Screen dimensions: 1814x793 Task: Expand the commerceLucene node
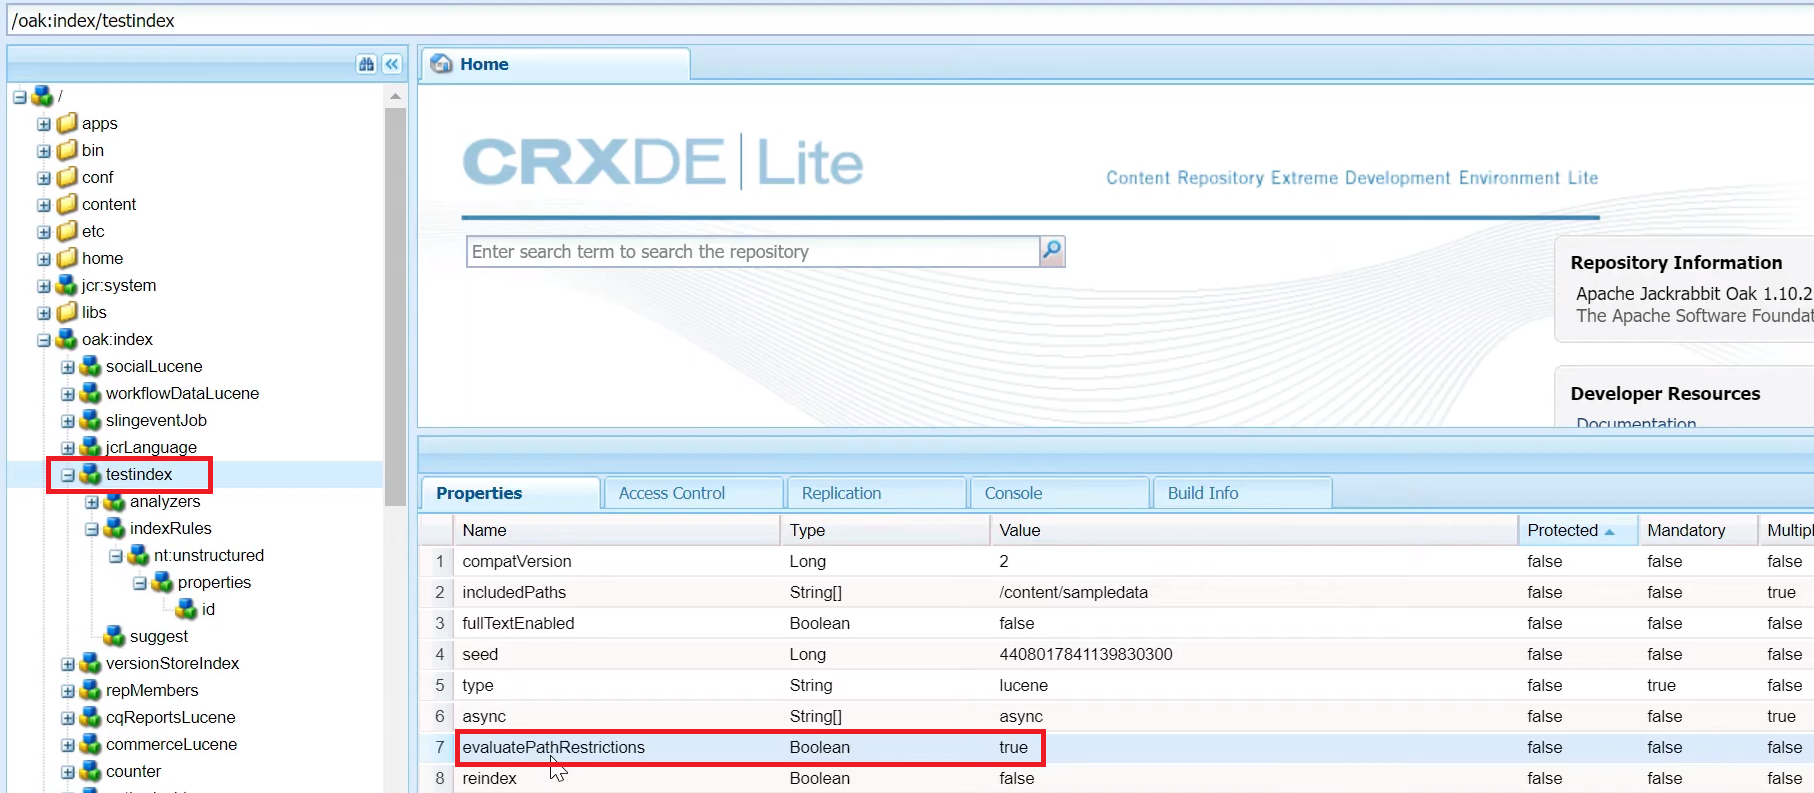68,745
